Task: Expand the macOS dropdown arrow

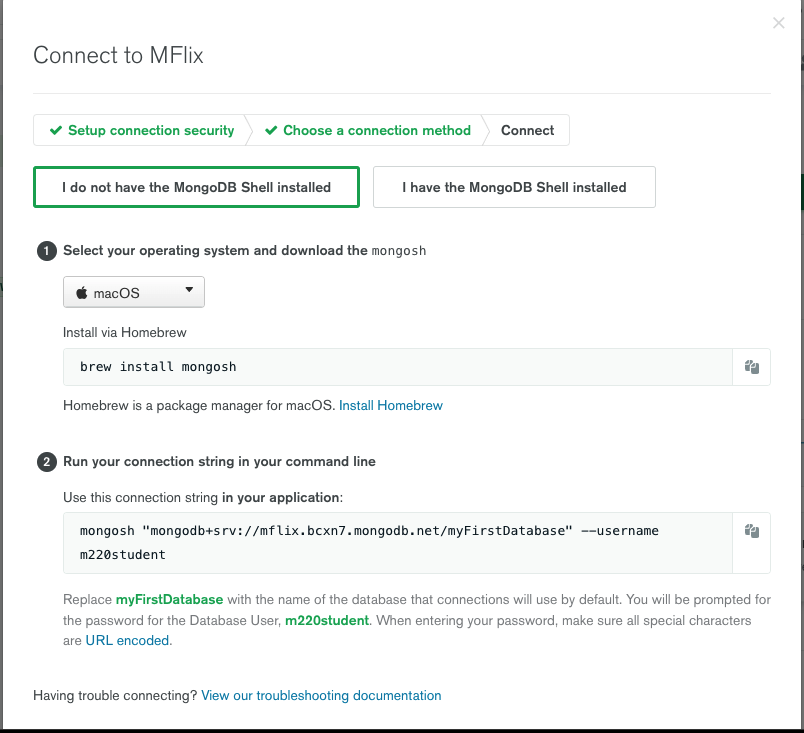Action: [189, 292]
